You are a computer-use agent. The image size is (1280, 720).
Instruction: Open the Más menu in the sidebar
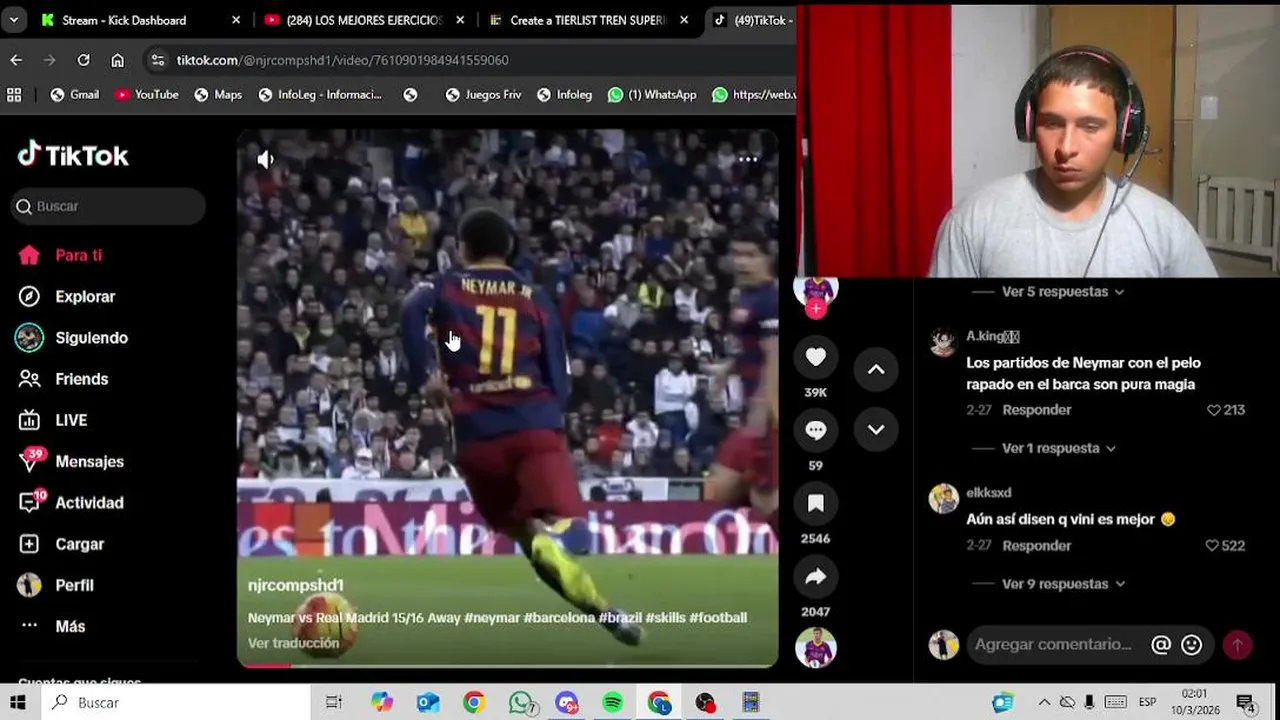tap(70, 626)
